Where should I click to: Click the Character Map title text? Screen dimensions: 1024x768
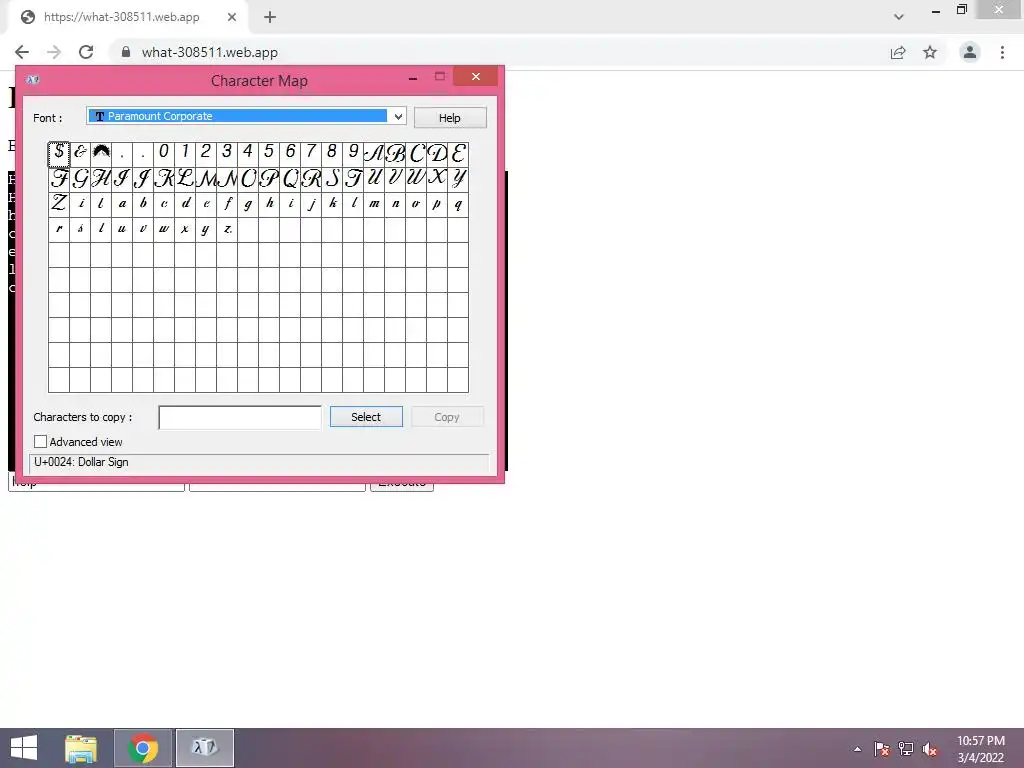click(x=259, y=81)
